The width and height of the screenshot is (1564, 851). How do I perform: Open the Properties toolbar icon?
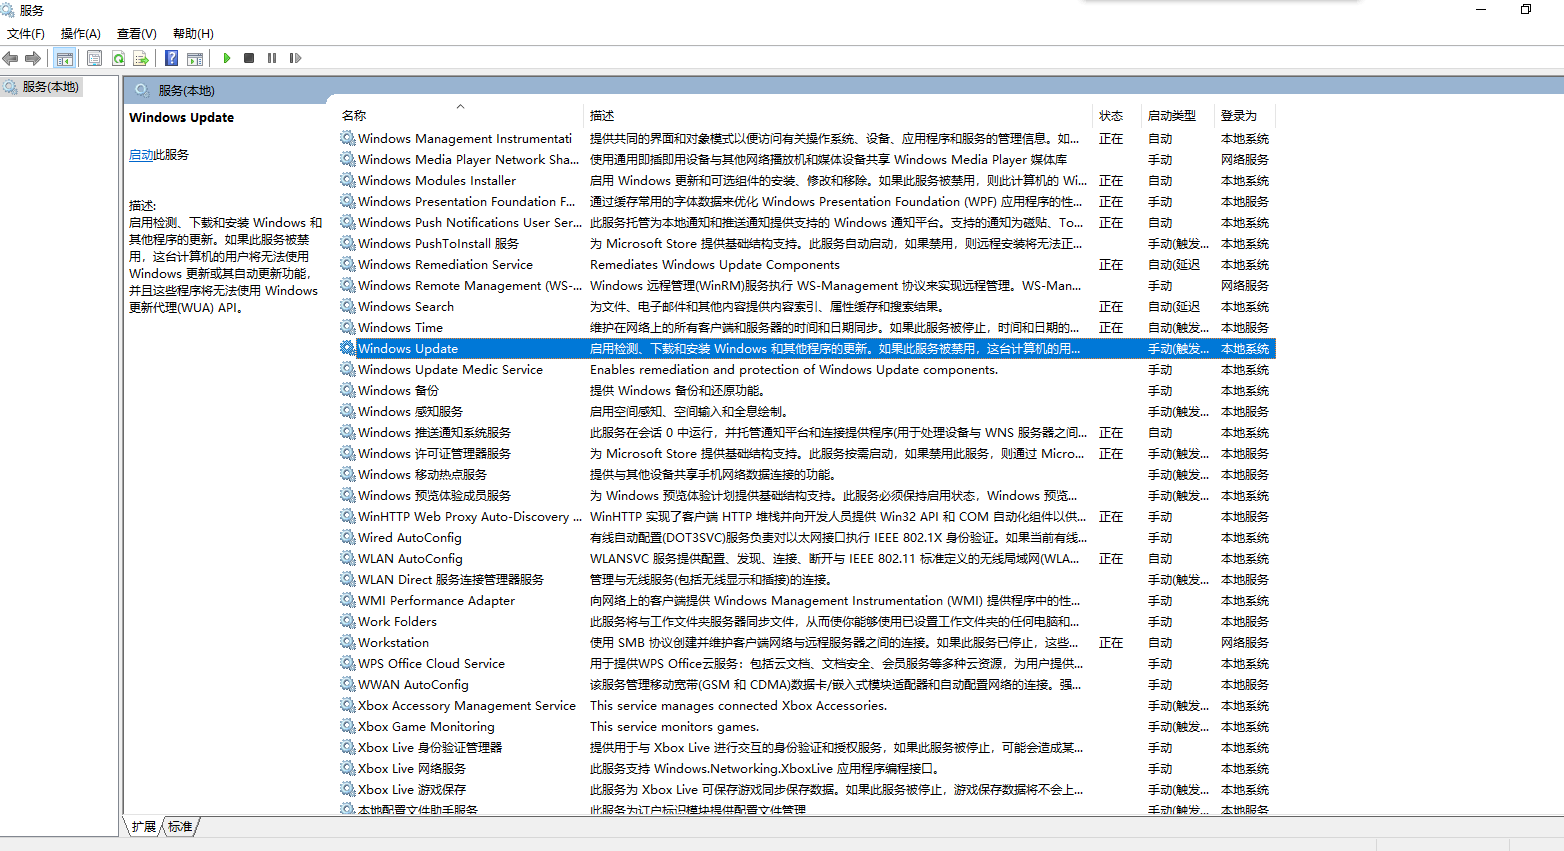94,58
